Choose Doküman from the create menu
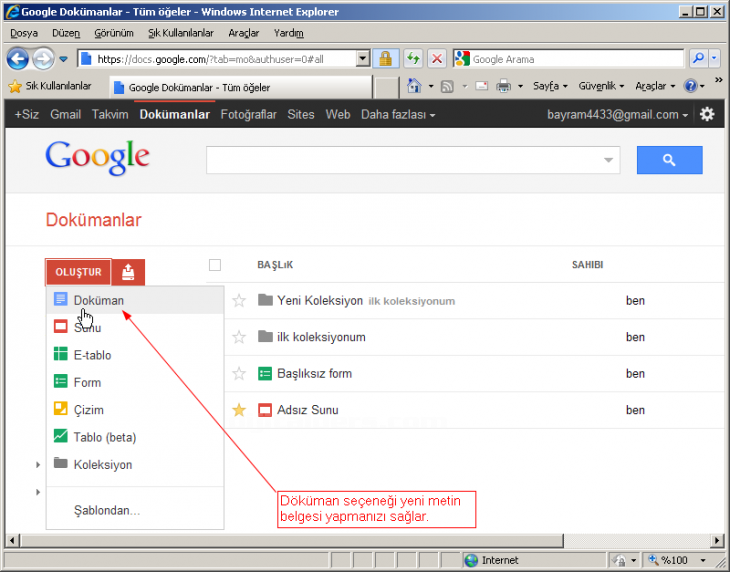Viewport: 730px width, 572px height. (x=135, y=300)
